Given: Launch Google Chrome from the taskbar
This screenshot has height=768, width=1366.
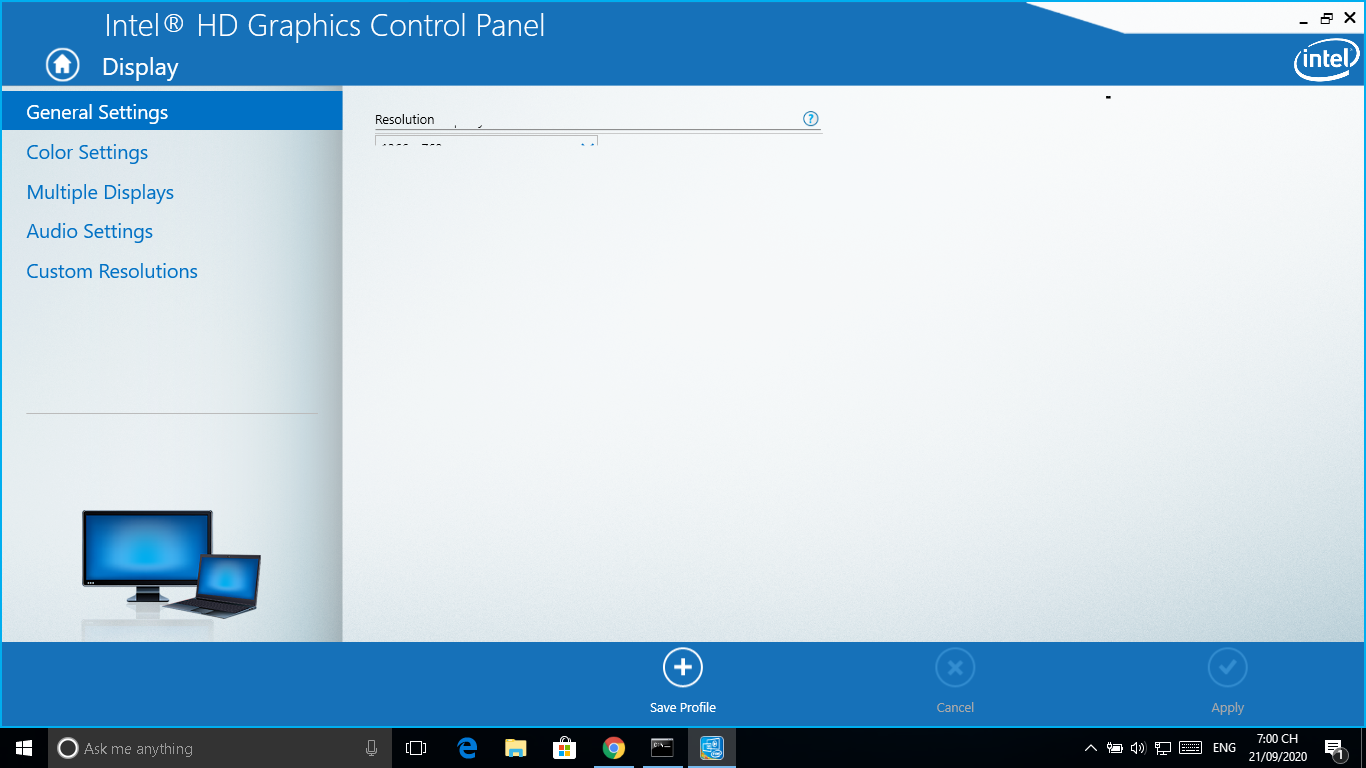Looking at the screenshot, I should pyautogui.click(x=614, y=748).
